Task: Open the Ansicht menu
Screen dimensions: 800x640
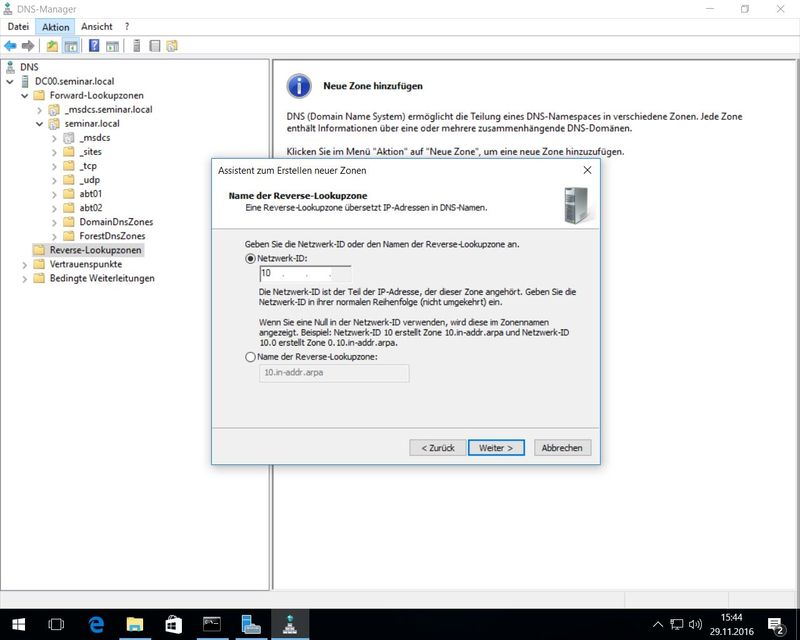Action: (x=96, y=27)
